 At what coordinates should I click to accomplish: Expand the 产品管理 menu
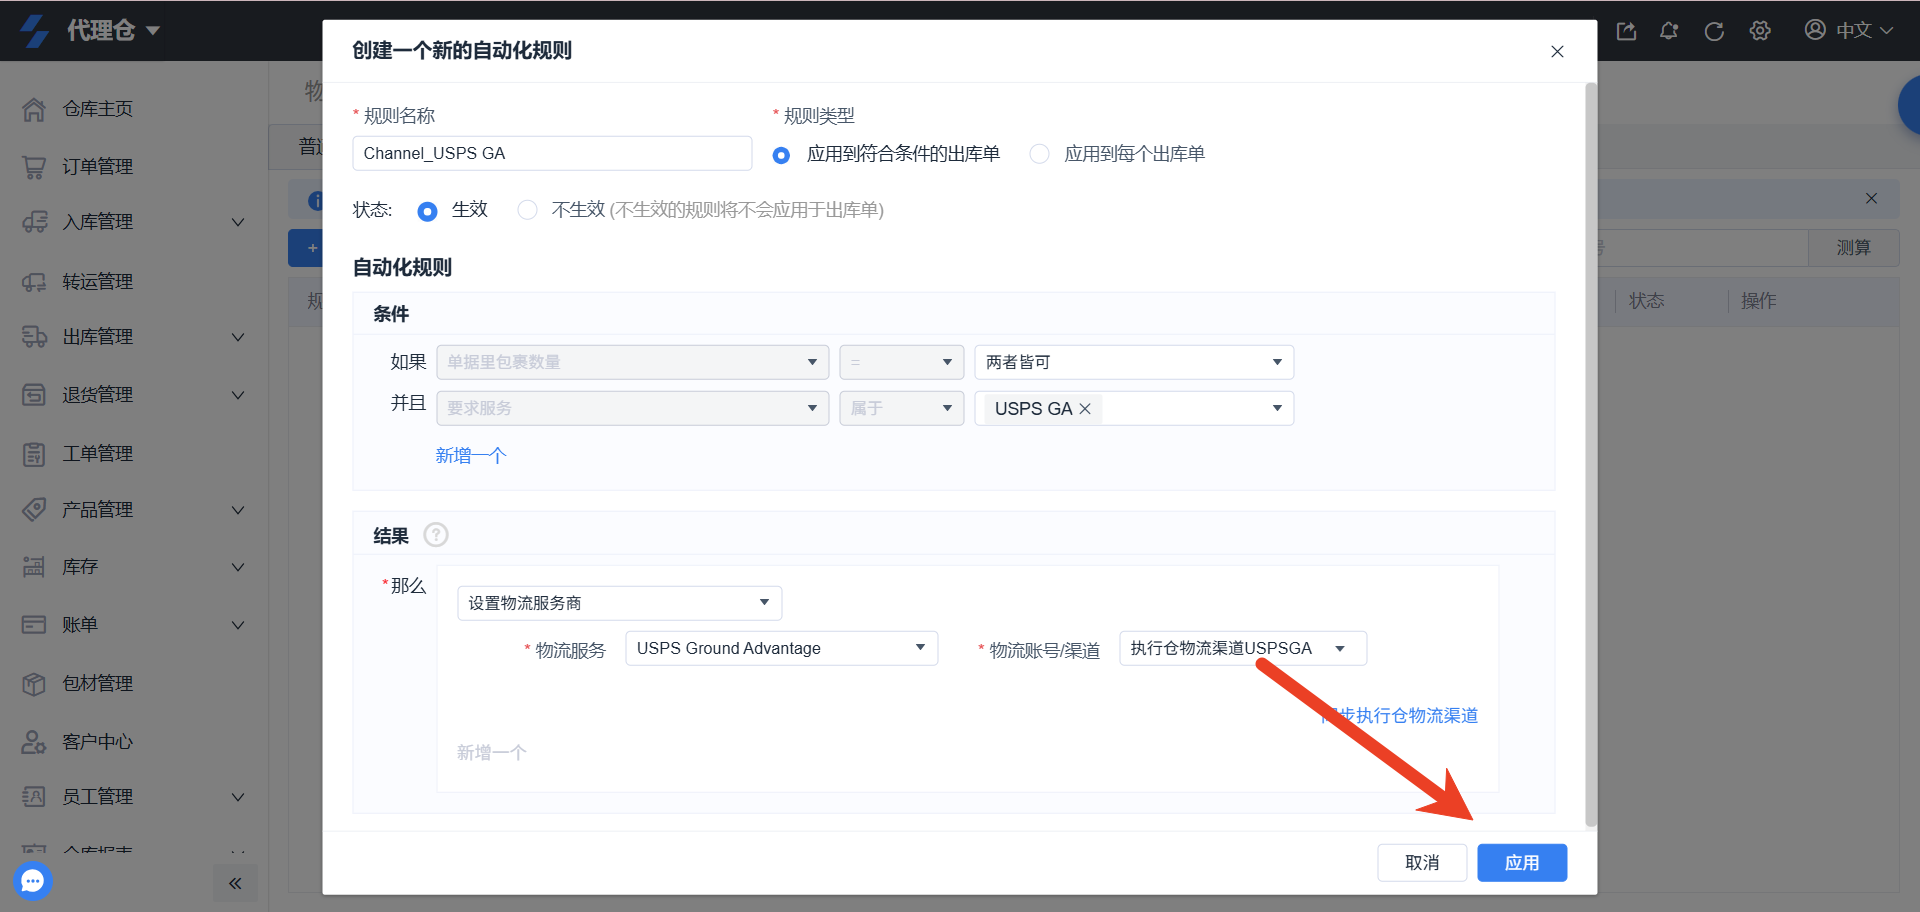coord(238,510)
